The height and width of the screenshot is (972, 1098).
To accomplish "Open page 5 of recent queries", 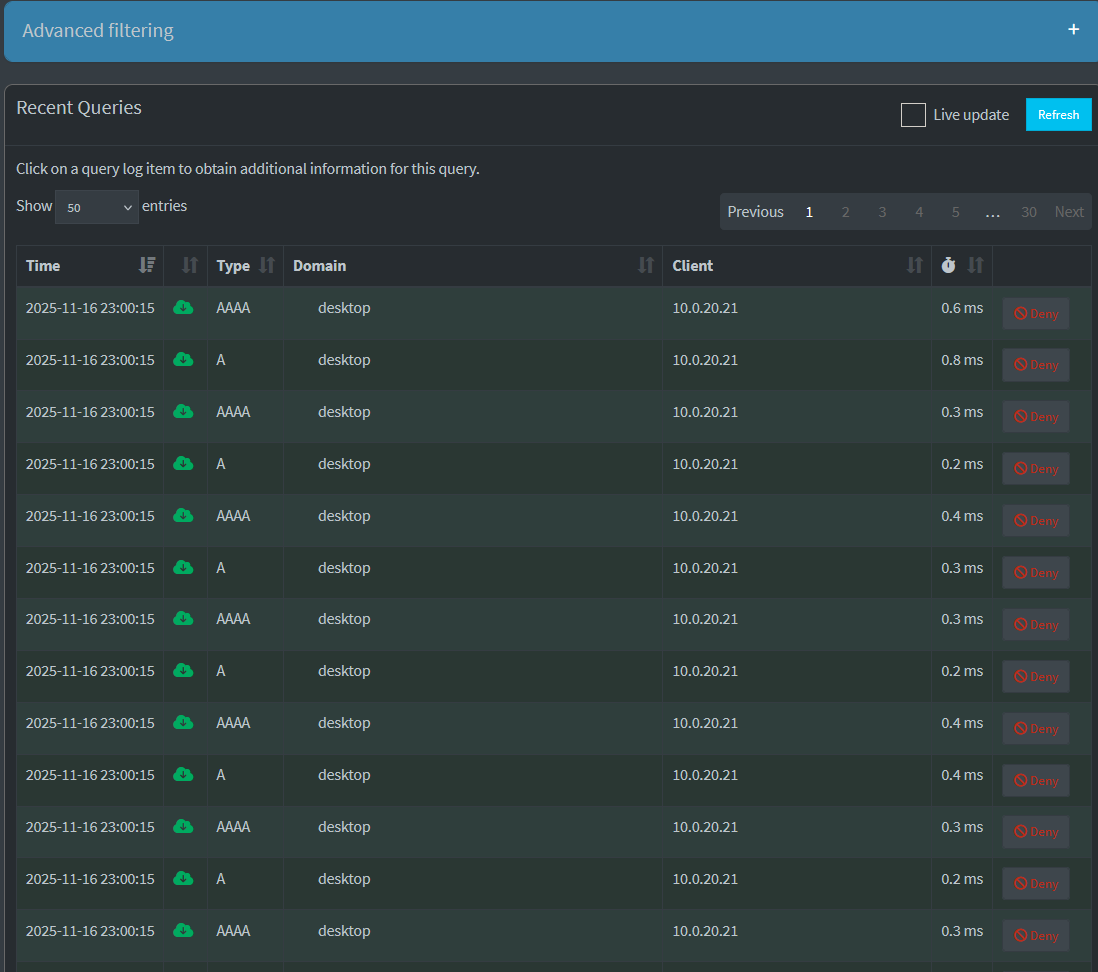I will 955,212.
